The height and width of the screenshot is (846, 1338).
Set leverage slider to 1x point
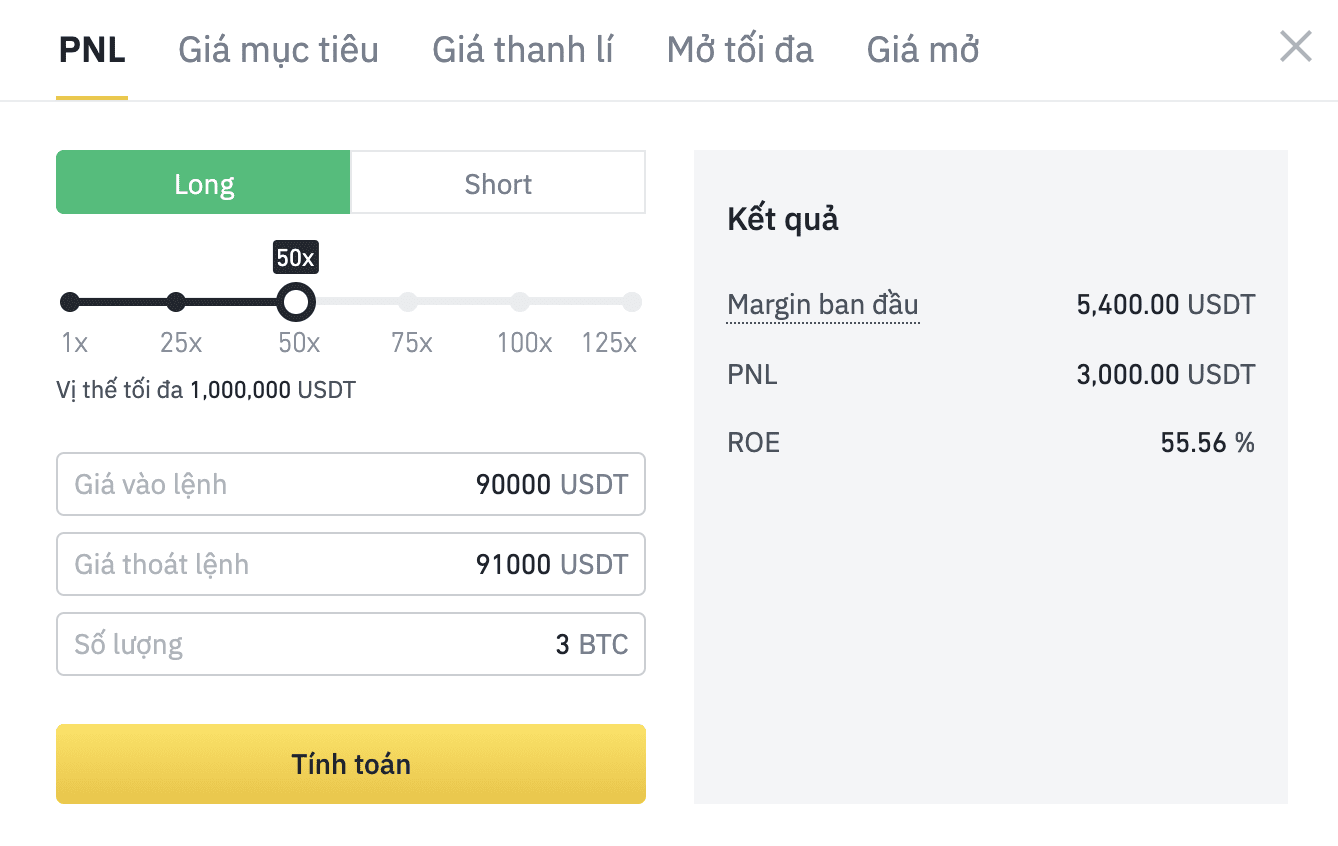point(70,302)
